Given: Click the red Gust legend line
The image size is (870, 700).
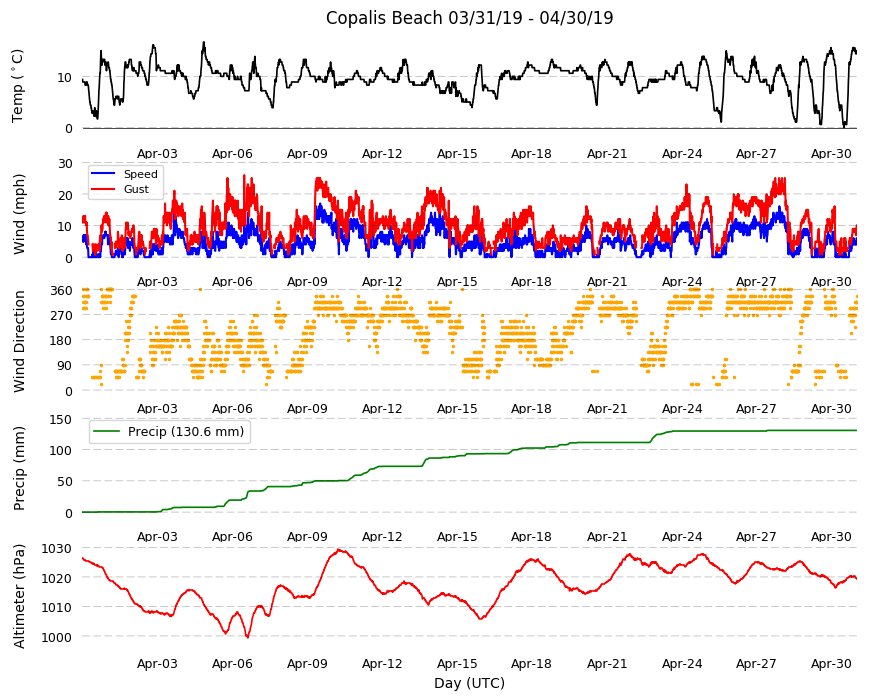Looking at the screenshot, I should [x=103, y=189].
